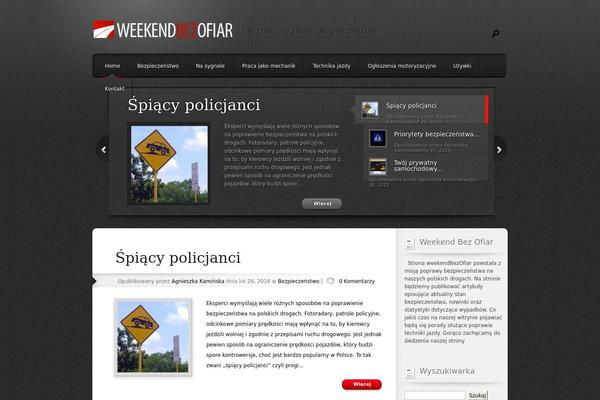Advance slider with right arrow
Image resolution: width=600 pixels, height=400 pixels.
pos(499,150)
